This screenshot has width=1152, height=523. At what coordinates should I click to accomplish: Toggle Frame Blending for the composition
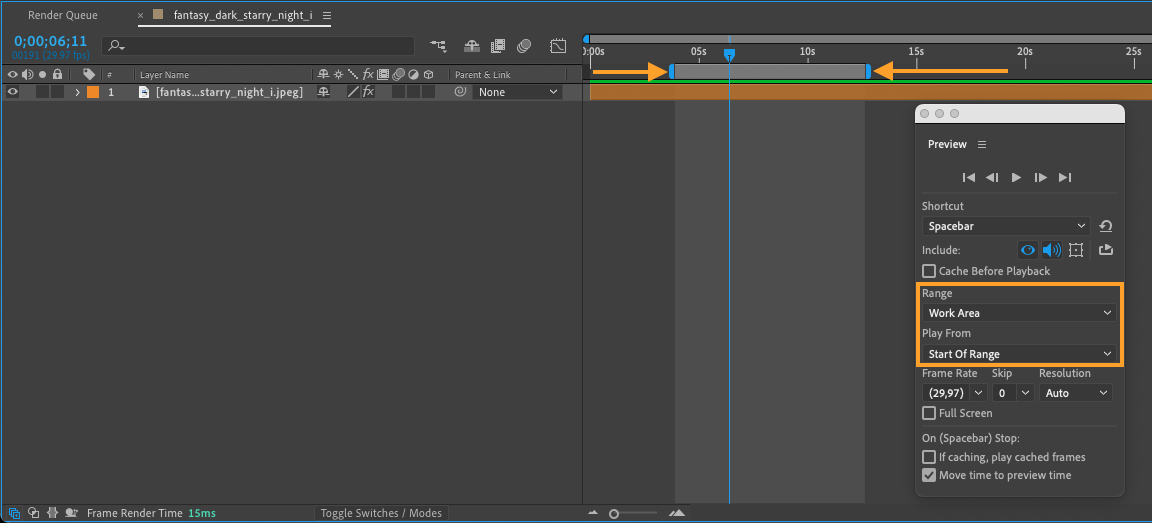click(498, 46)
